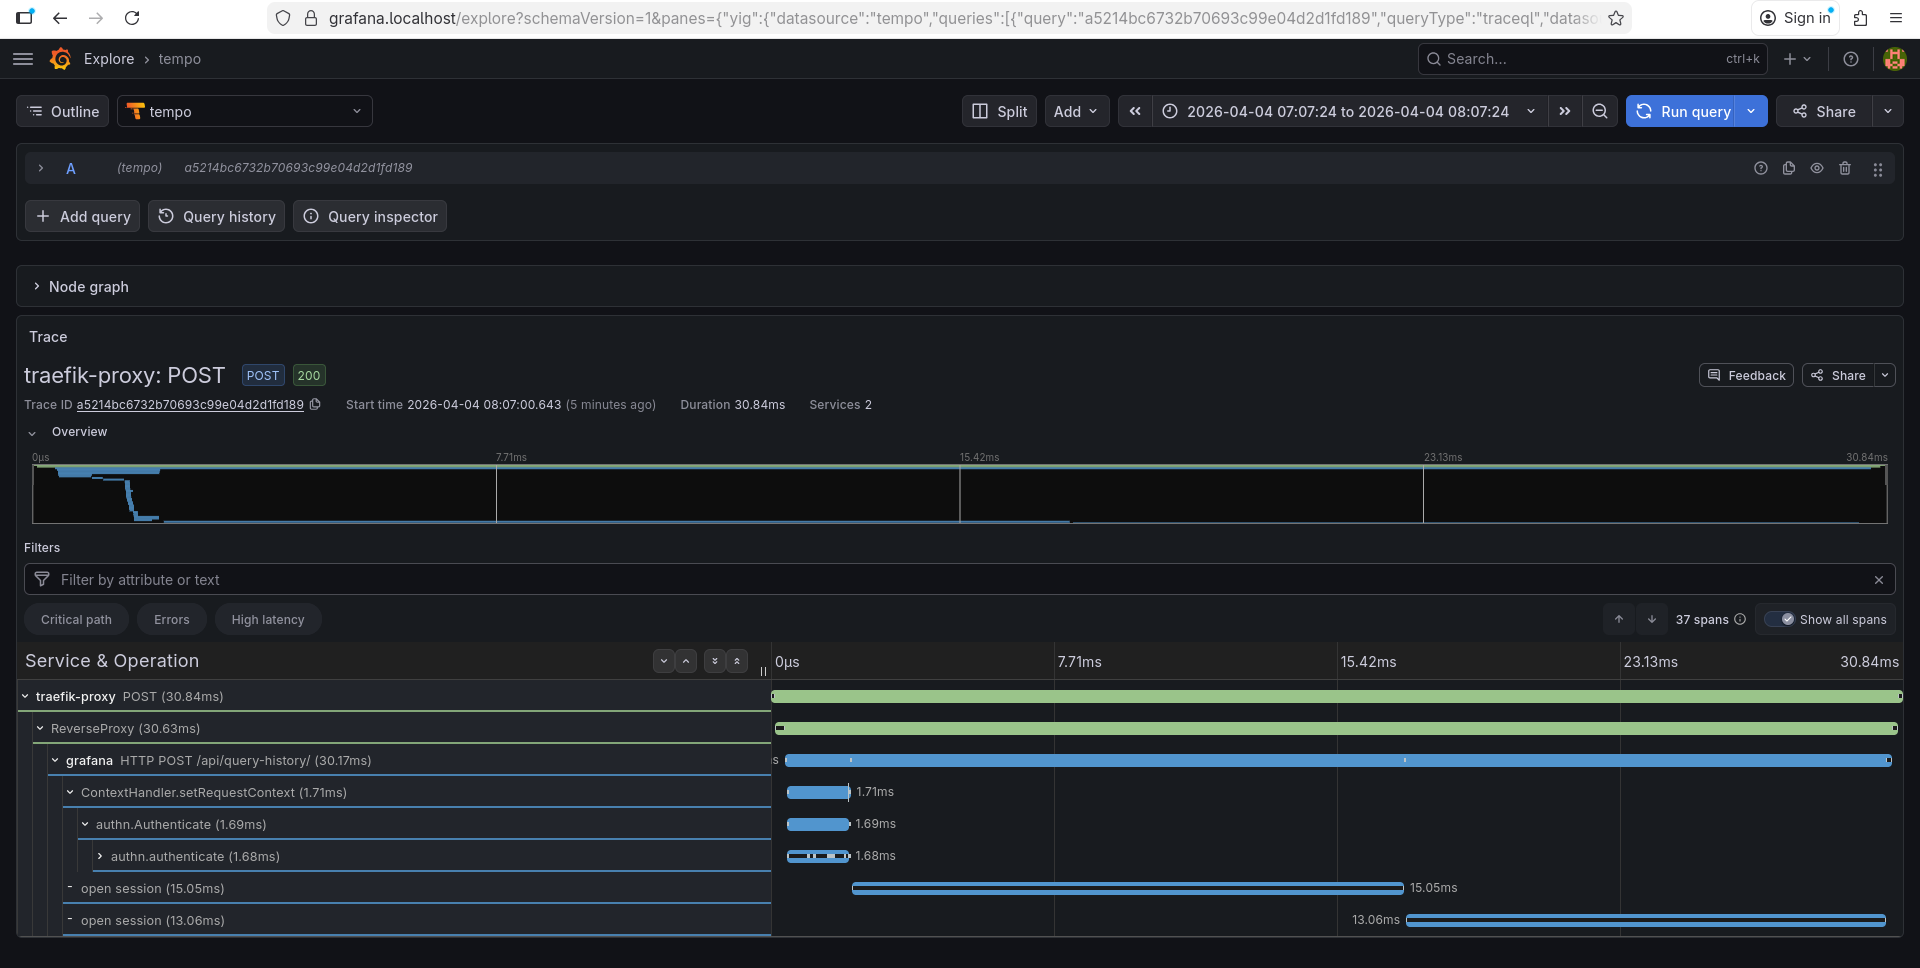
Task: Show query A help icon
Action: pyautogui.click(x=1761, y=168)
